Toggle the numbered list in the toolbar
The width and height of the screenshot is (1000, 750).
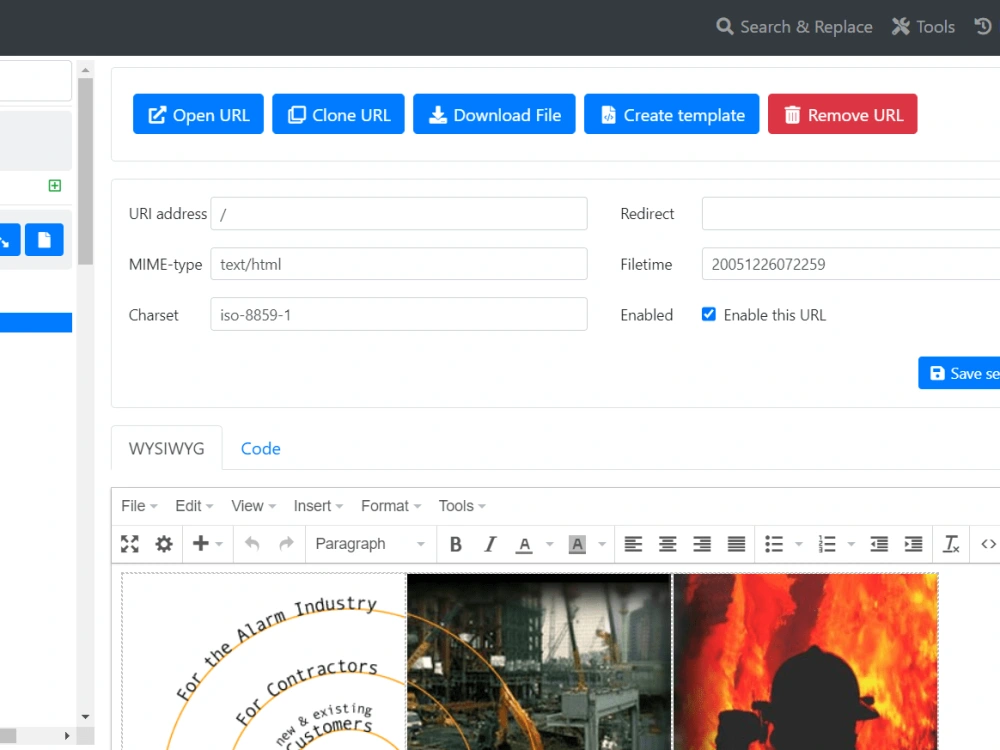828,544
